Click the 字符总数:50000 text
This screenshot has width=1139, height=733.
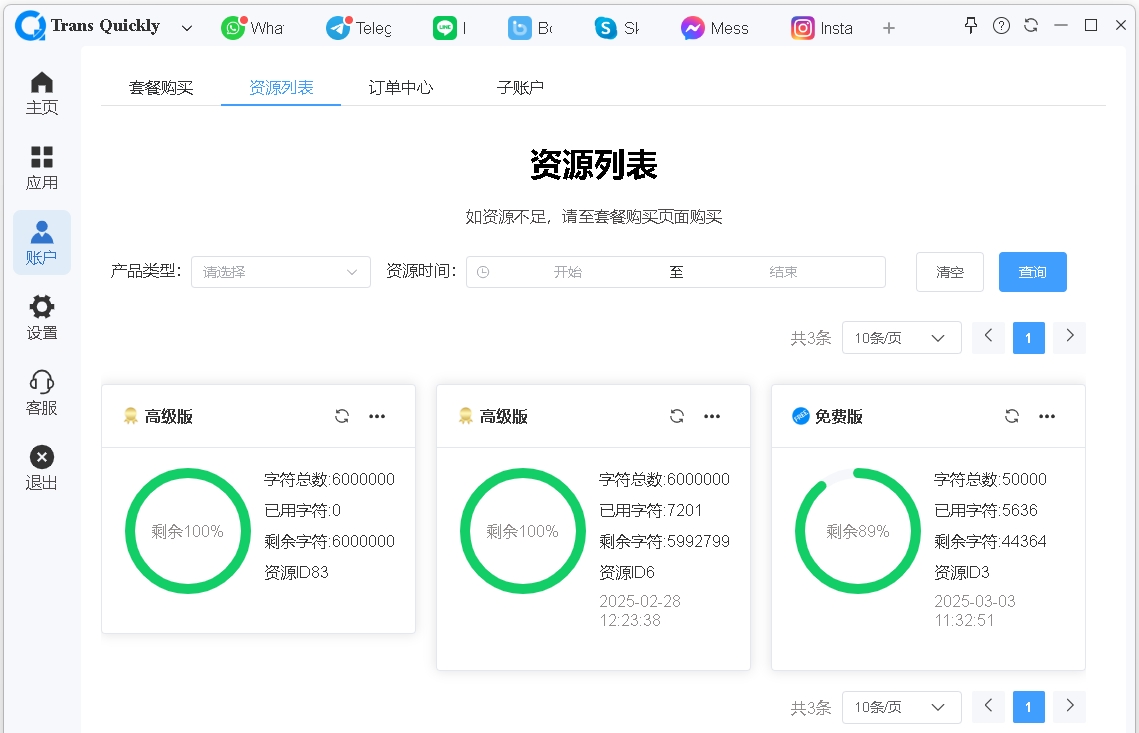pyautogui.click(x=990, y=479)
